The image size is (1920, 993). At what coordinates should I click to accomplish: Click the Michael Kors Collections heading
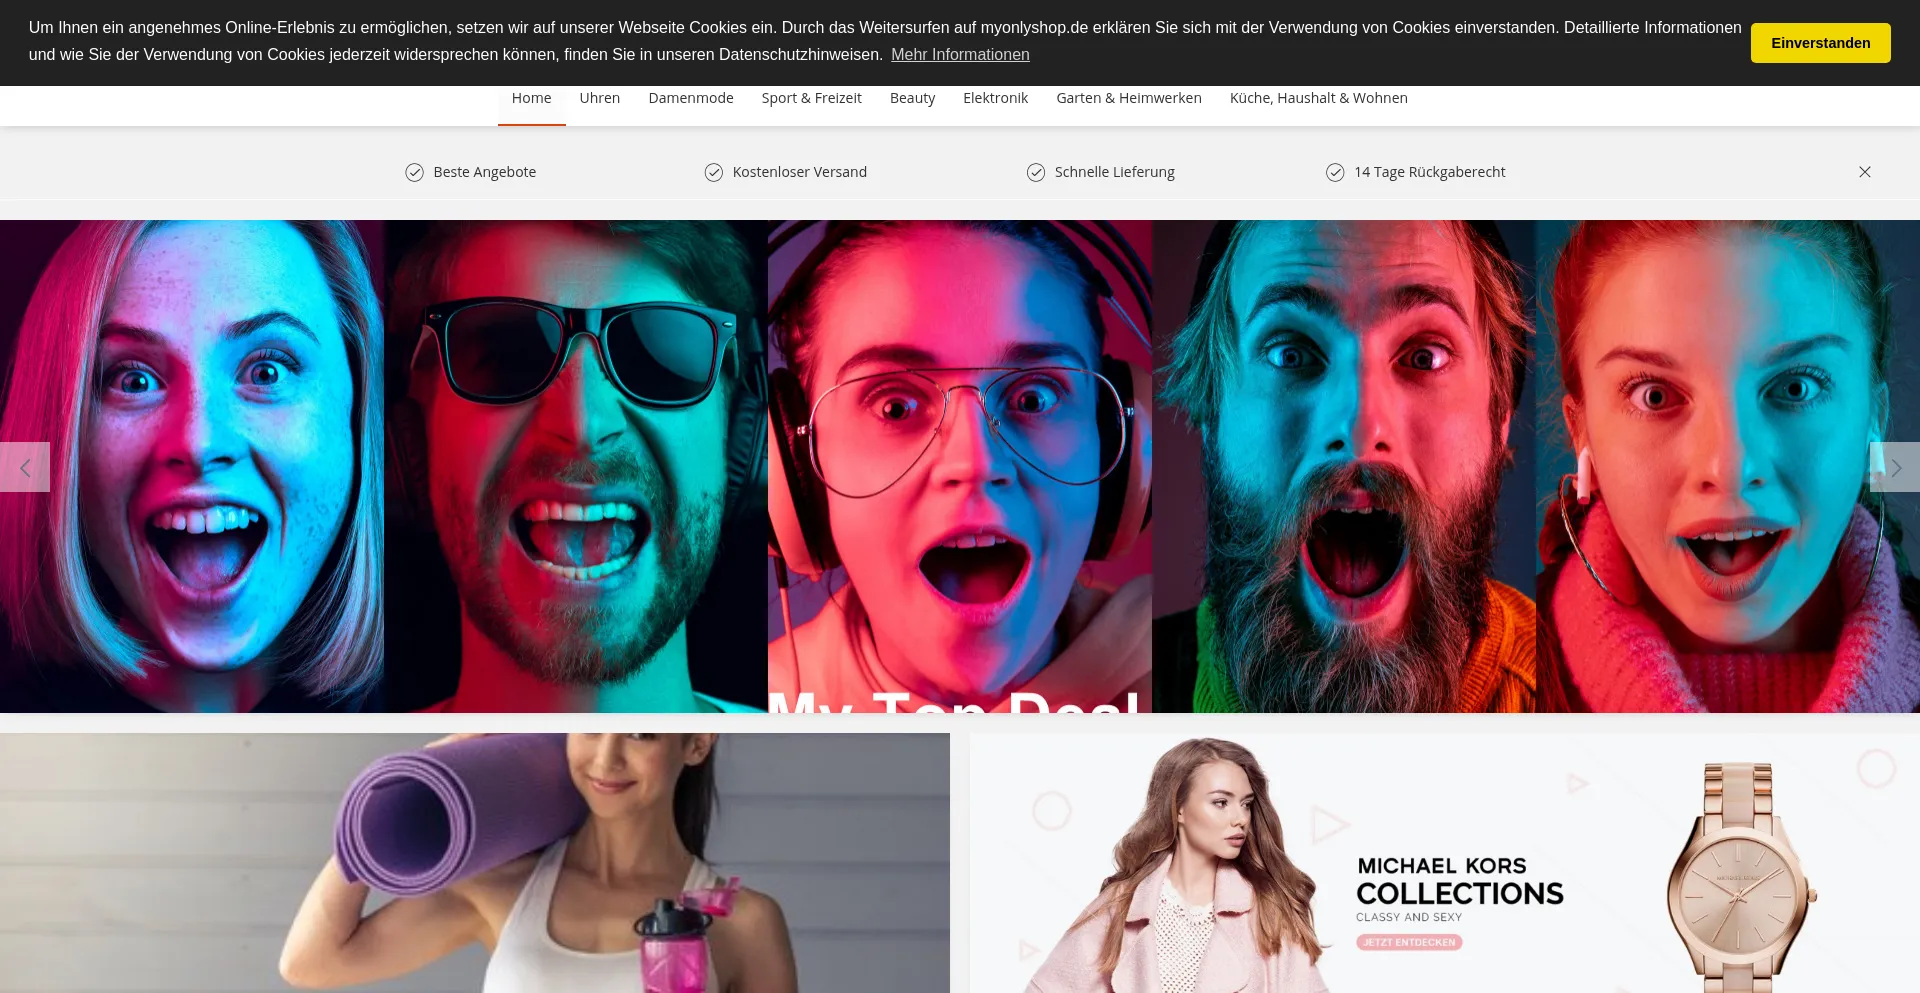click(1459, 882)
